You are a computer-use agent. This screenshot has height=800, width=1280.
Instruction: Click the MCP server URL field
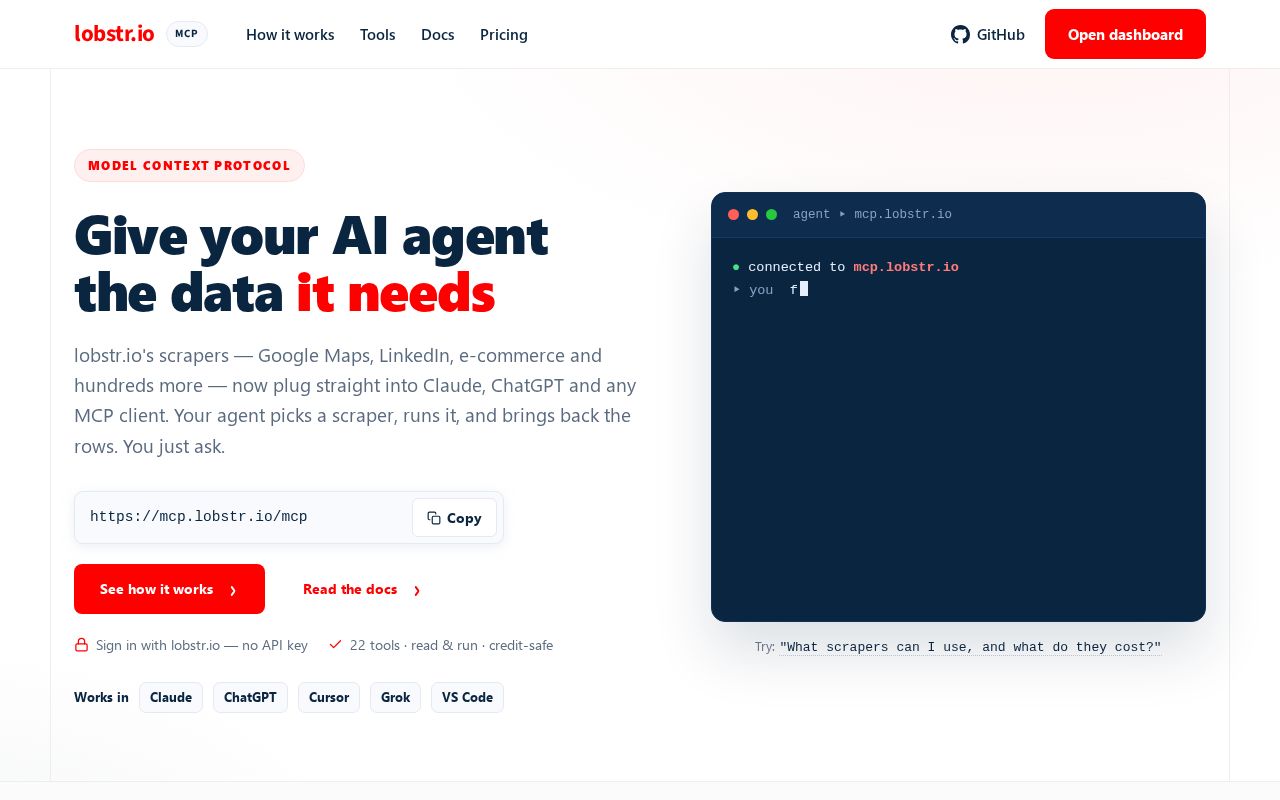[289, 517]
